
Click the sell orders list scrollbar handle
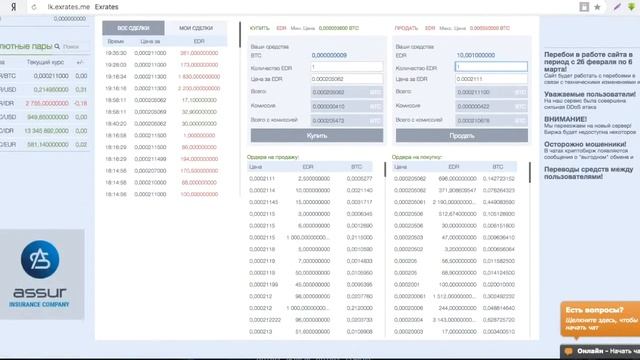pyautogui.click(x=385, y=170)
